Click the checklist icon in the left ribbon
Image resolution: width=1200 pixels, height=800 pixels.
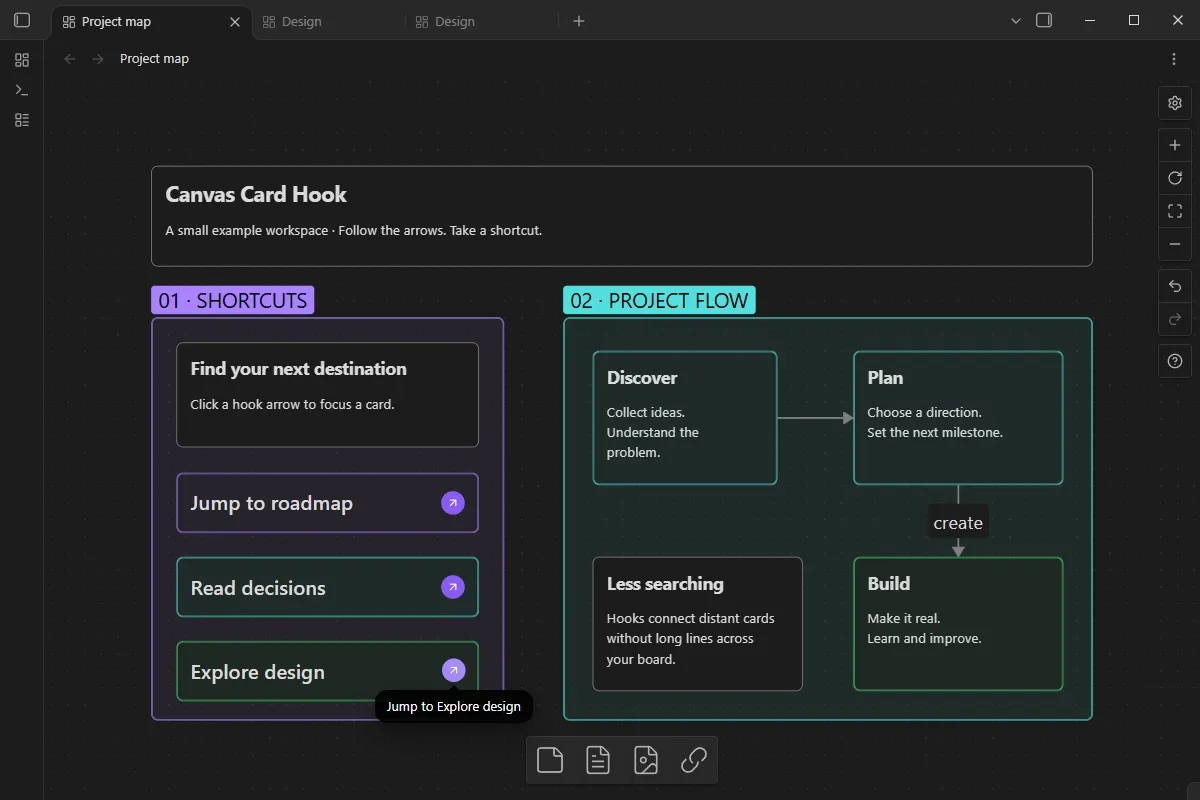click(x=22, y=120)
